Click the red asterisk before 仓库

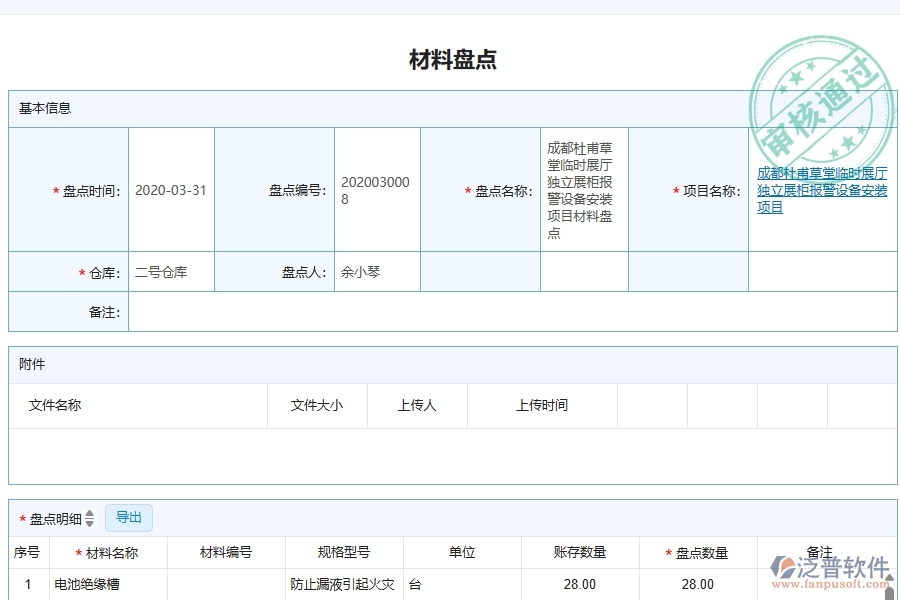80,271
